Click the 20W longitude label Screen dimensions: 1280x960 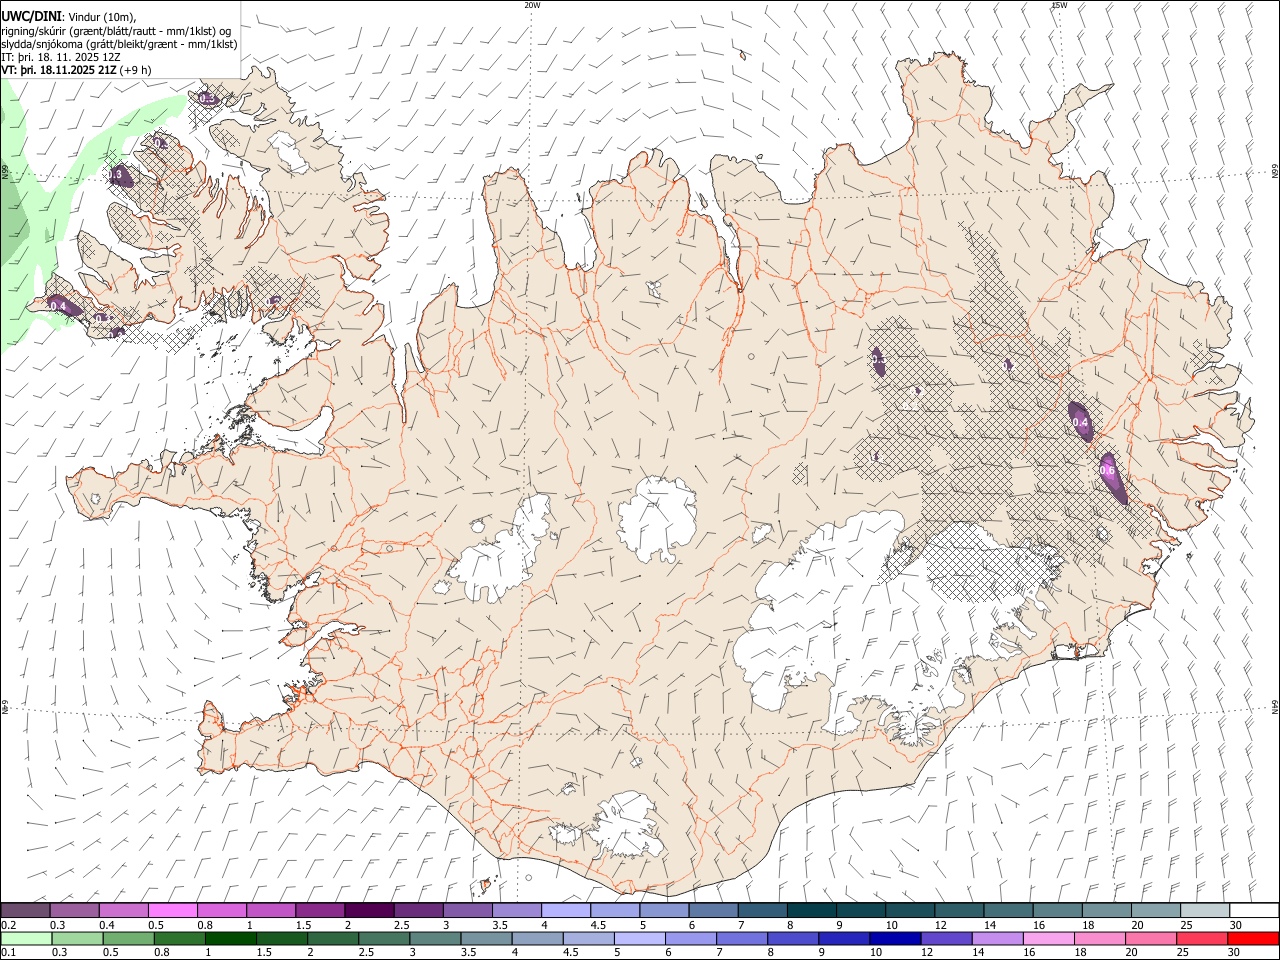tap(532, 5)
